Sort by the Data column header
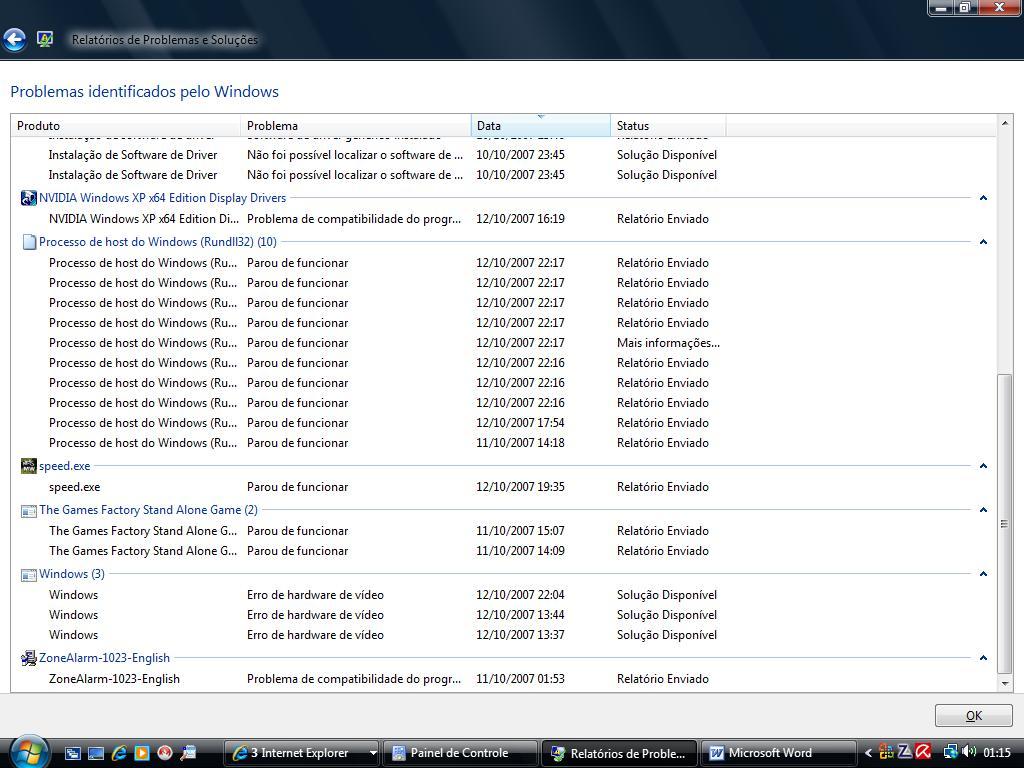The width and height of the screenshot is (1024, 768). [540, 125]
